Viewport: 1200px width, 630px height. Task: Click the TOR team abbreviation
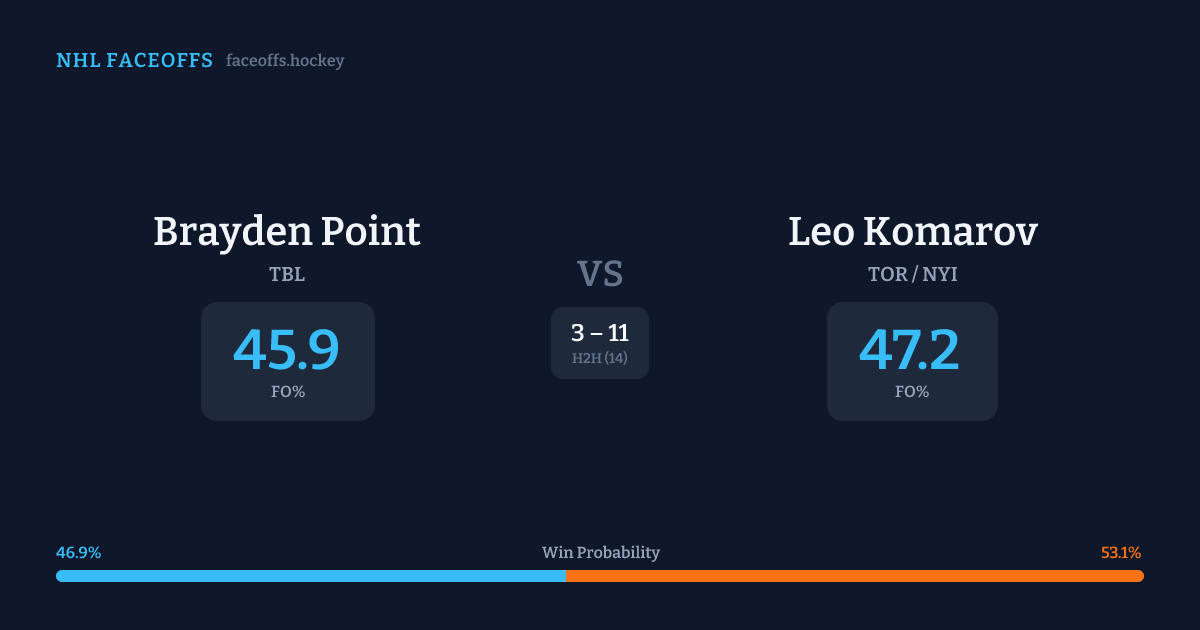point(888,274)
